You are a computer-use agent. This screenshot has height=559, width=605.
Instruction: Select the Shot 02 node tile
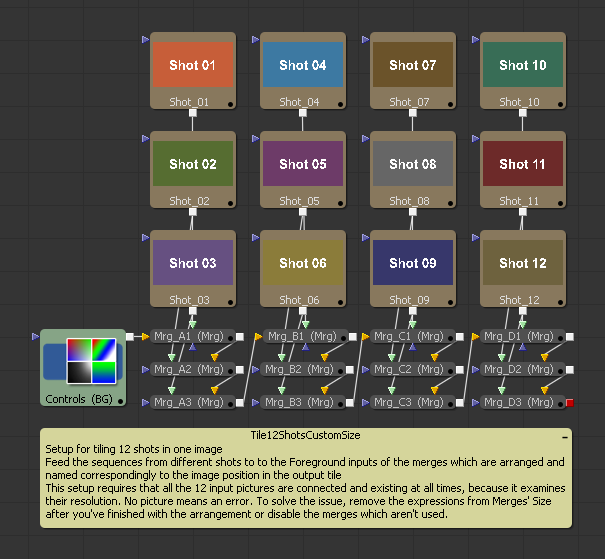coord(193,170)
